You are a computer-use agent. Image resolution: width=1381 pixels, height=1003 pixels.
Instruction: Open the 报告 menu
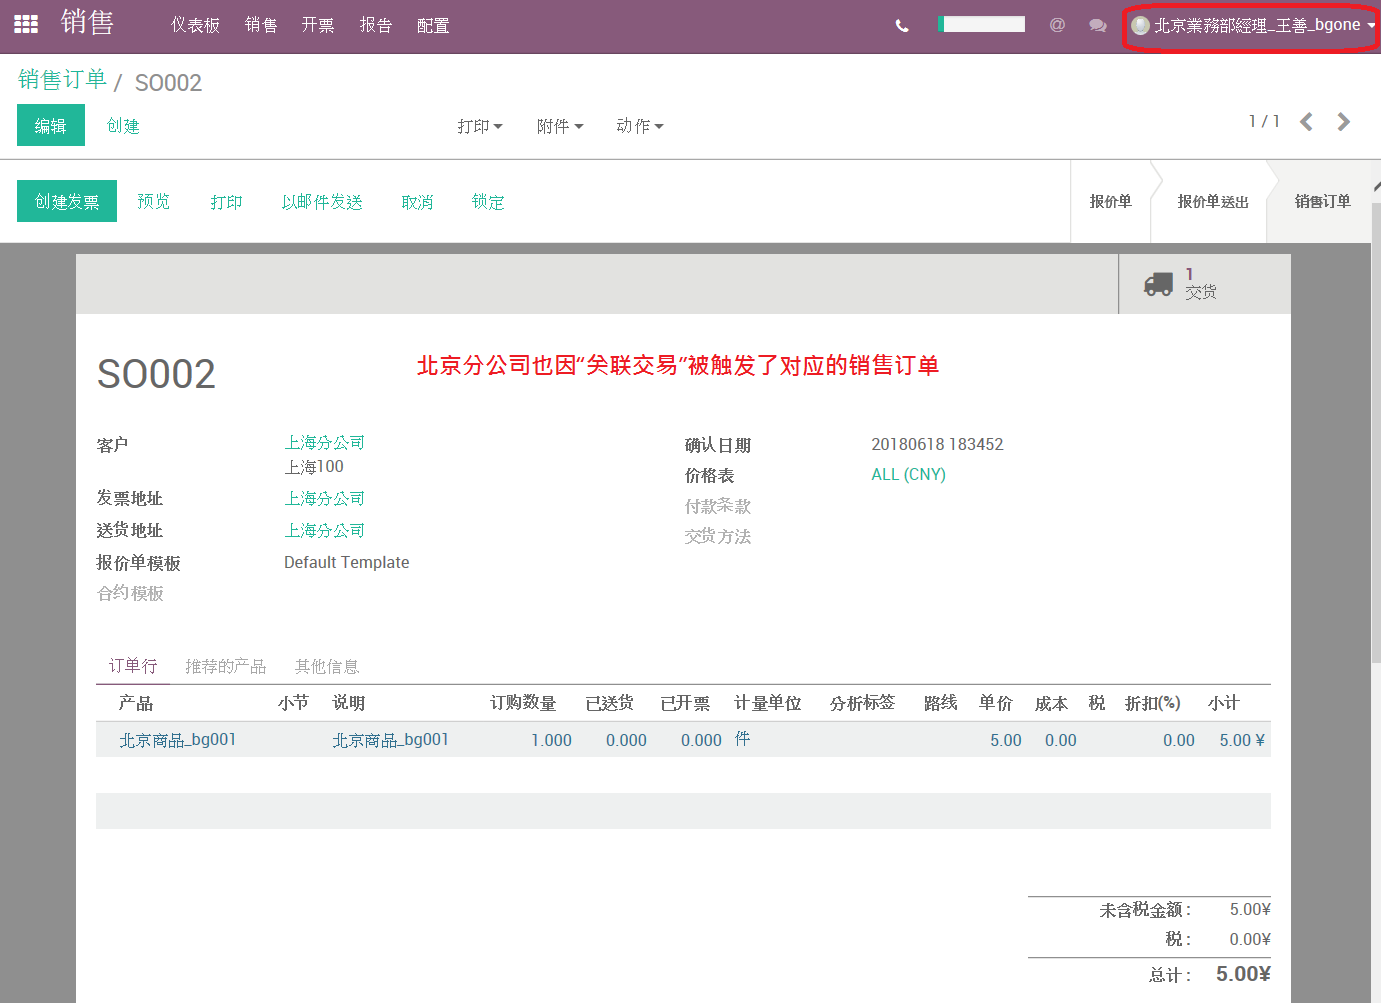376,25
